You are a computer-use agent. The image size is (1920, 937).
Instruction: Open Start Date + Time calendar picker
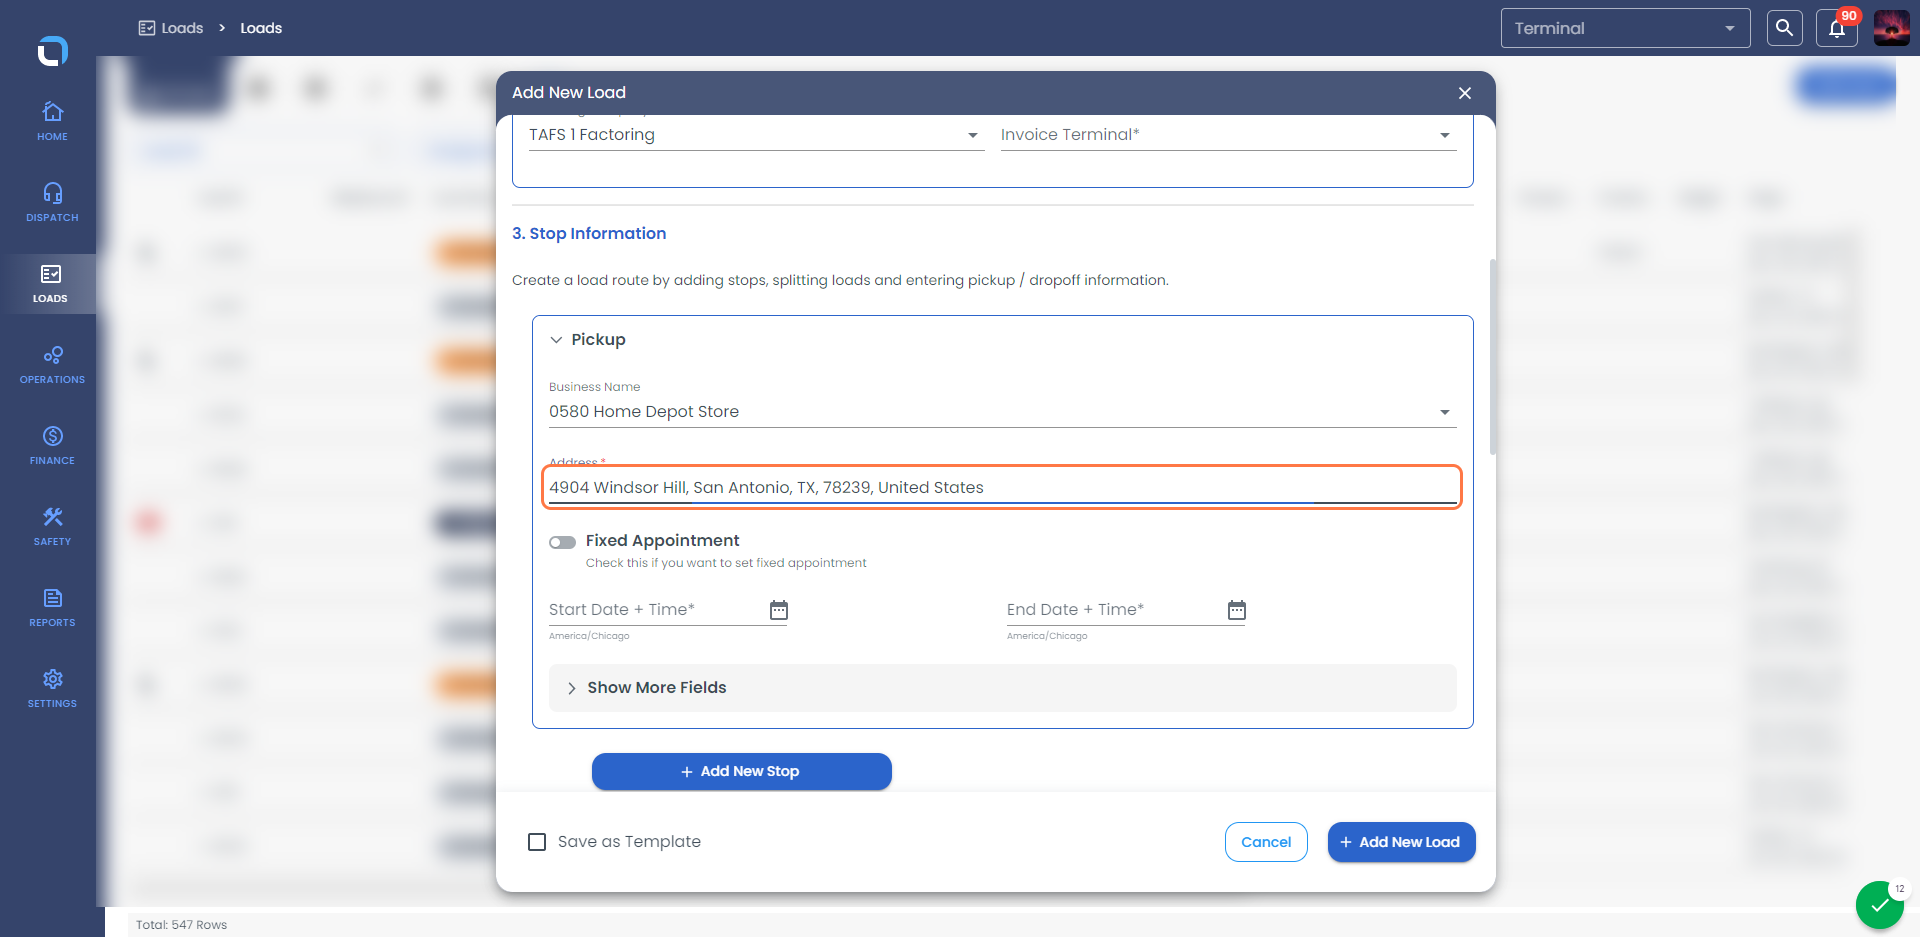click(779, 610)
